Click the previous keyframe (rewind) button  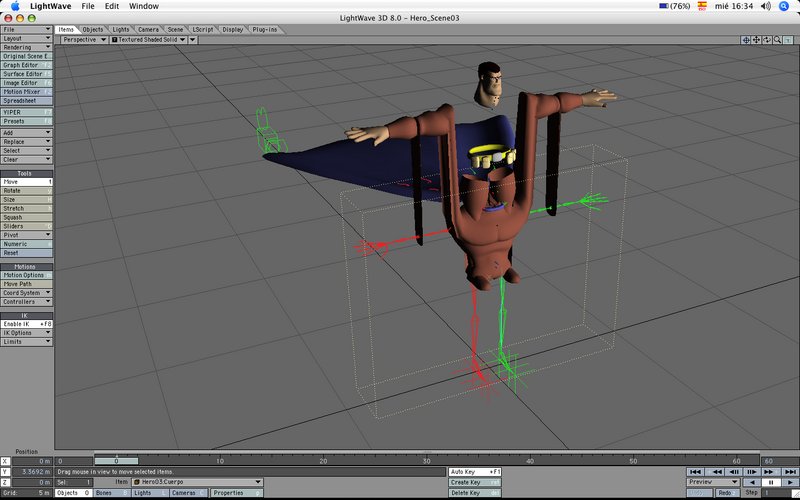[x=717, y=472]
